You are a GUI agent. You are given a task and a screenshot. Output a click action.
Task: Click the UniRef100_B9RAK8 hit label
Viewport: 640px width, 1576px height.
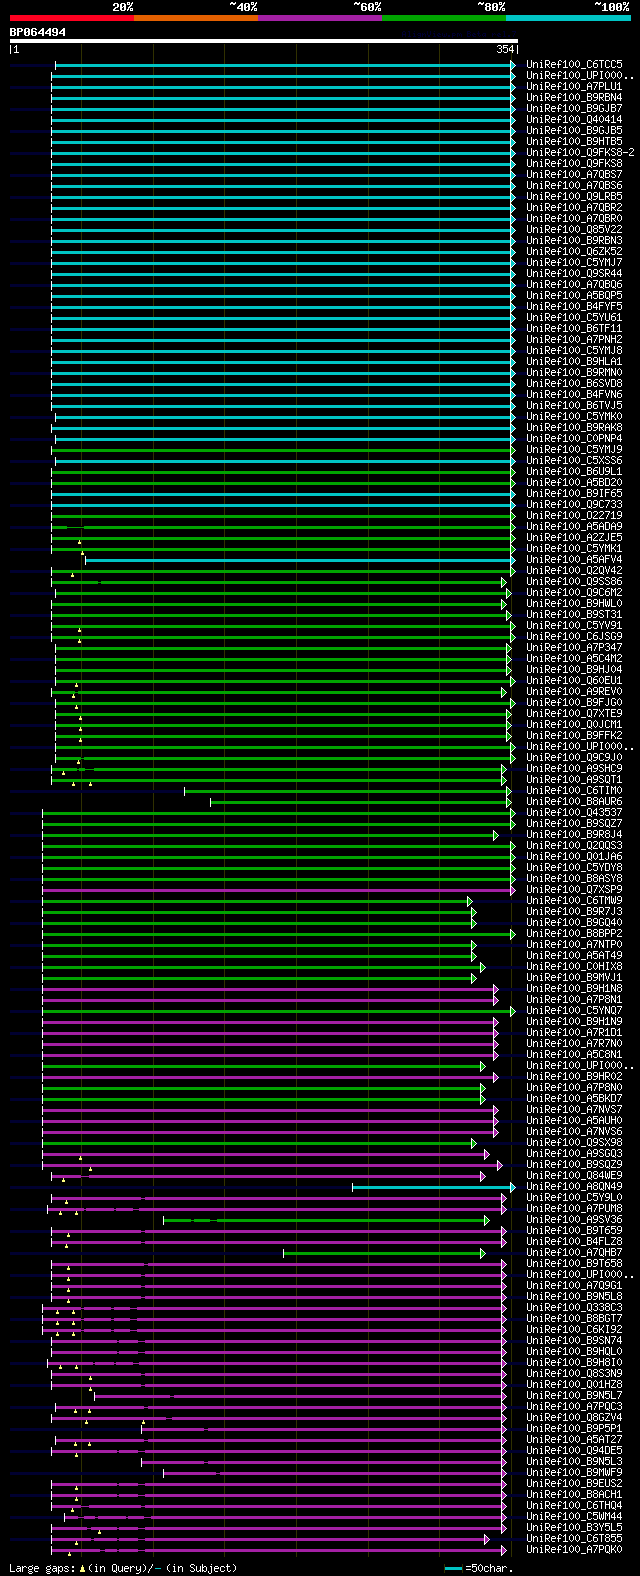pyautogui.click(x=574, y=427)
